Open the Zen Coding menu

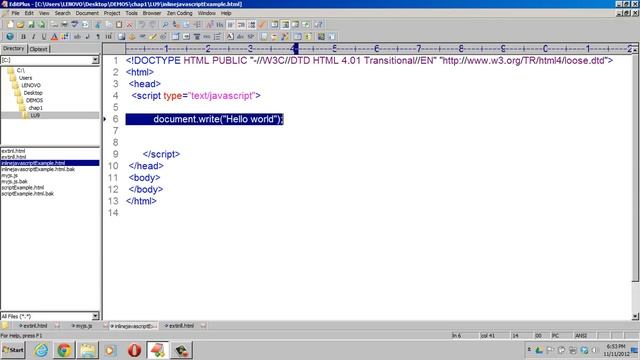point(179,13)
